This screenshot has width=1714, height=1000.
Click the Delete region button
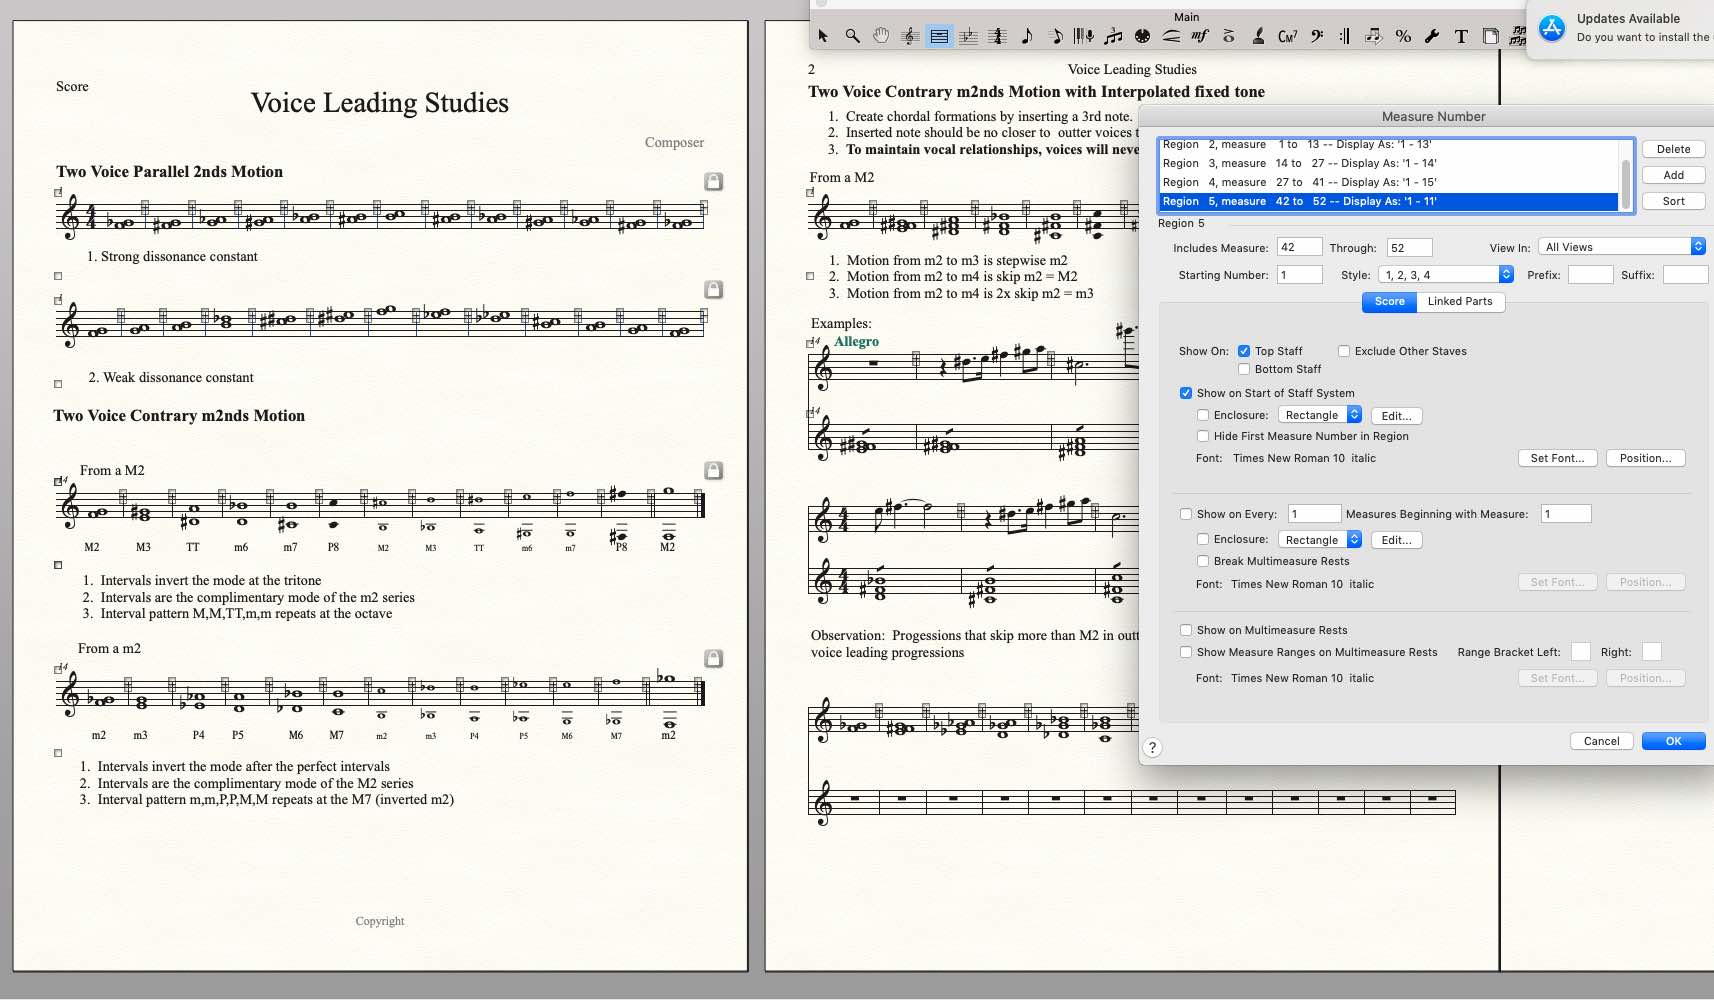(x=1673, y=149)
